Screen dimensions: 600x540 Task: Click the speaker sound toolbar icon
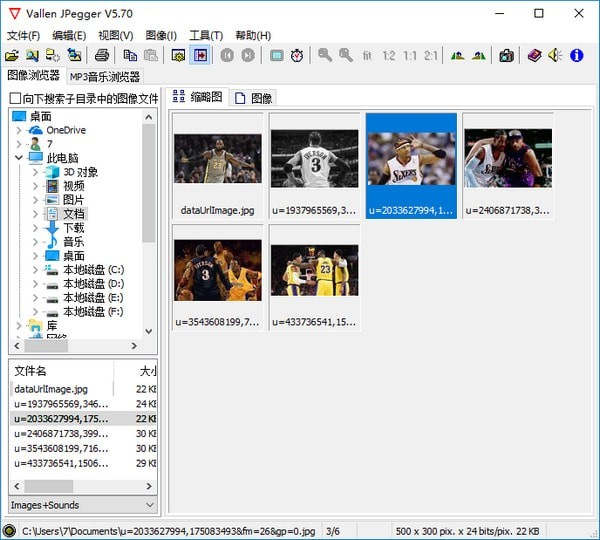[x=555, y=56]
